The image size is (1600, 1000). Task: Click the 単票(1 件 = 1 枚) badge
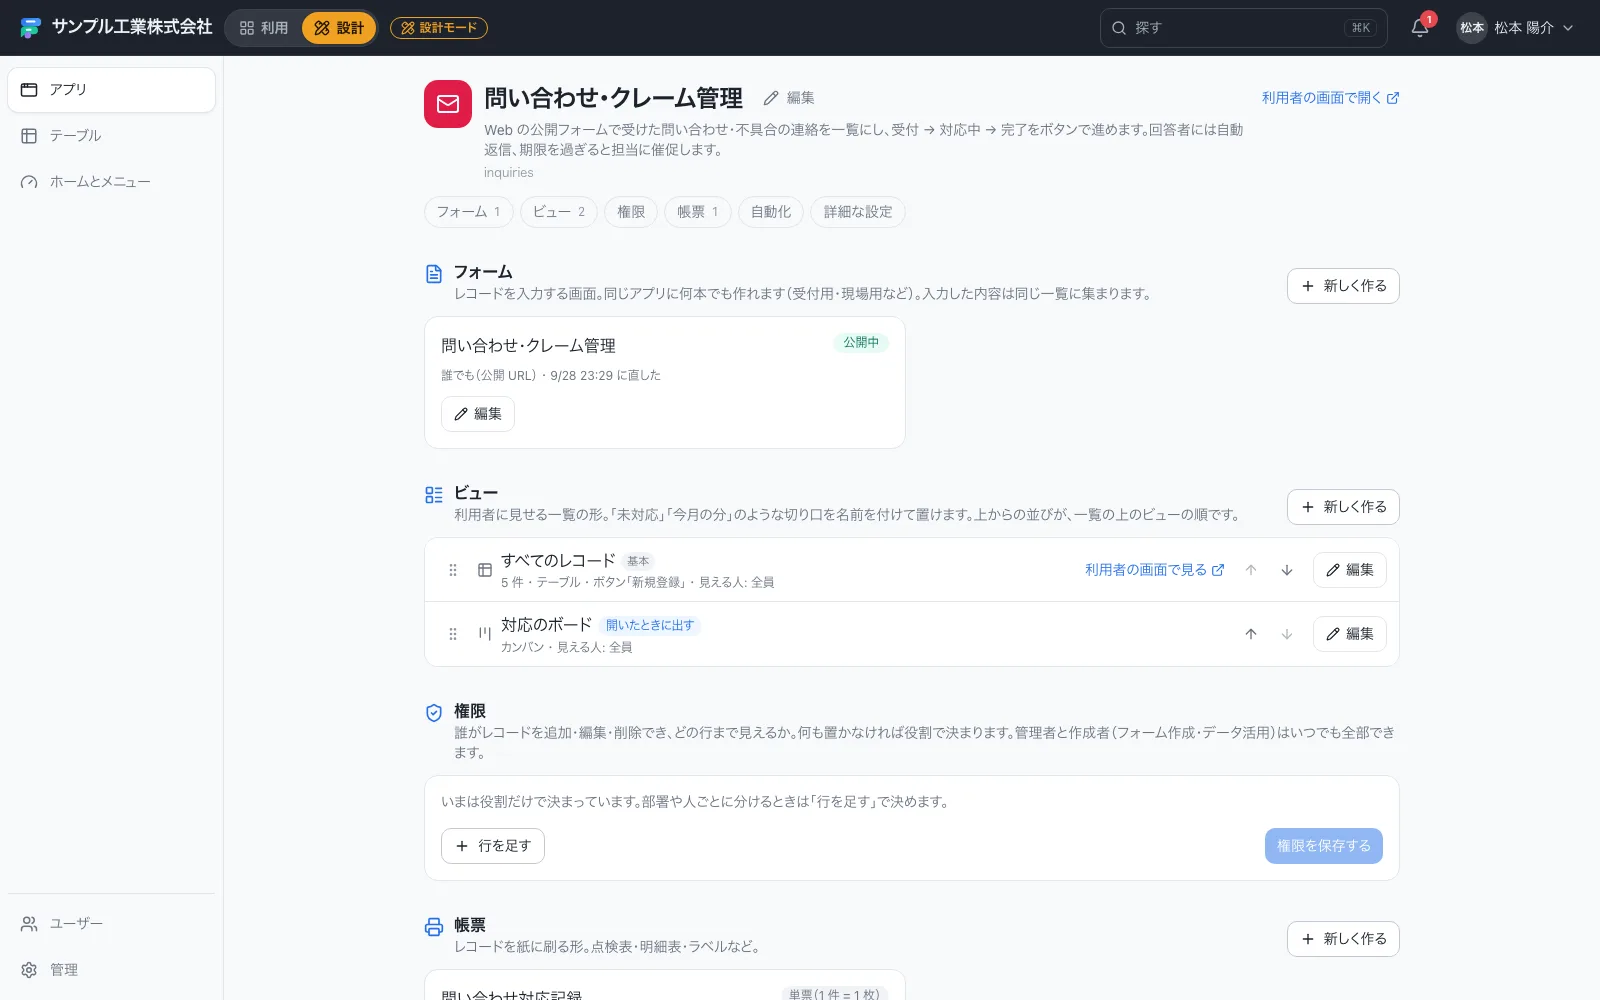coord(834,995)
